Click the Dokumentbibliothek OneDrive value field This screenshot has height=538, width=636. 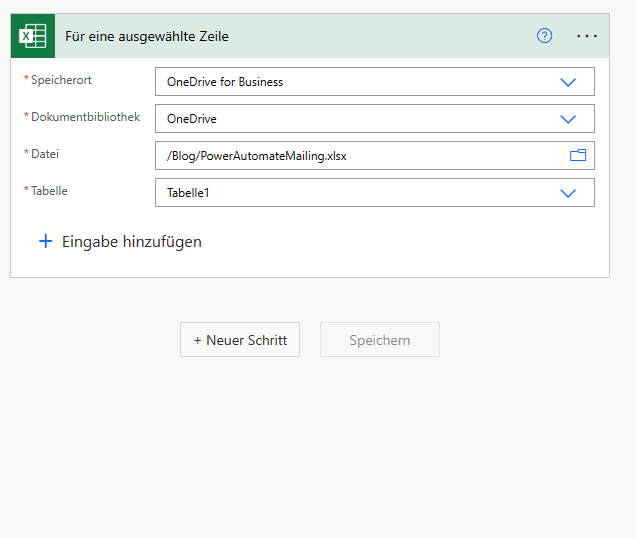(x=375, y=118)
